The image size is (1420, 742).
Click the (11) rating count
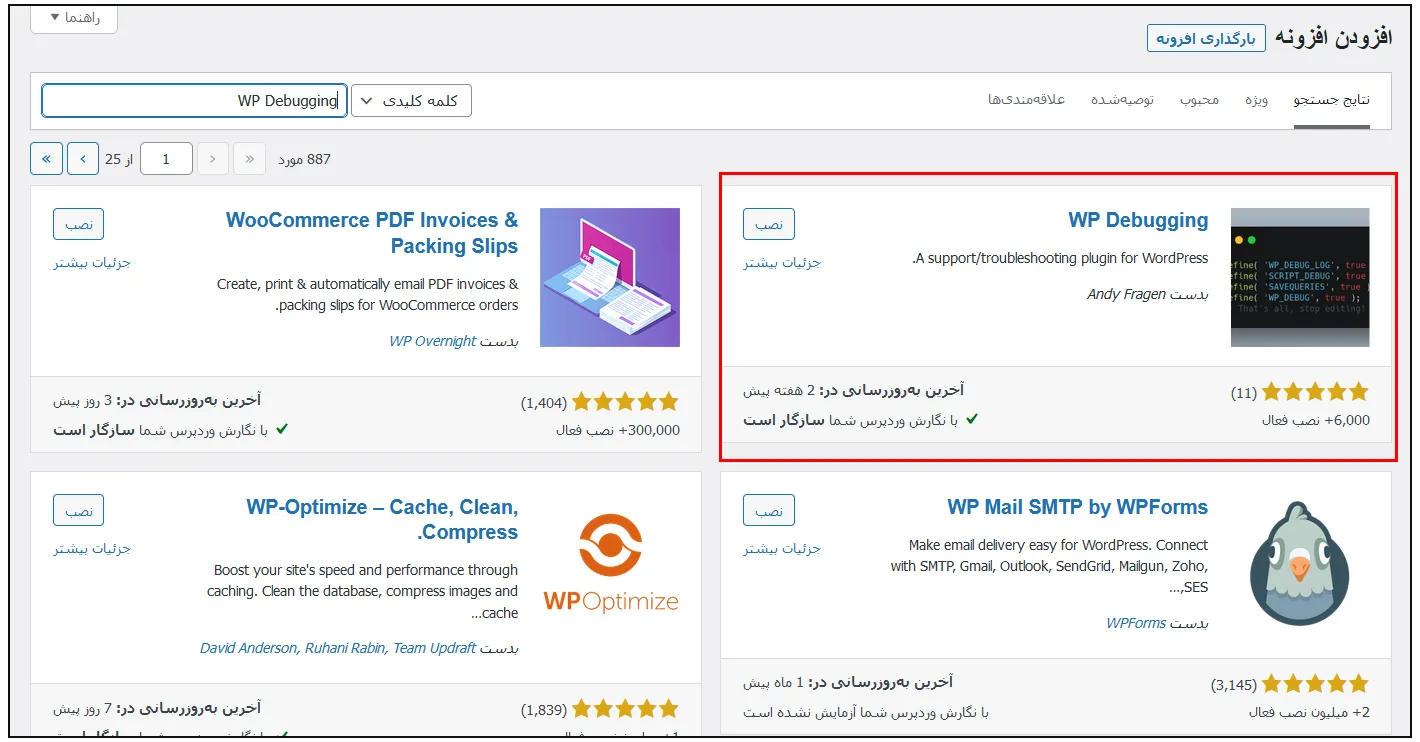click(x=1243, y=394)
